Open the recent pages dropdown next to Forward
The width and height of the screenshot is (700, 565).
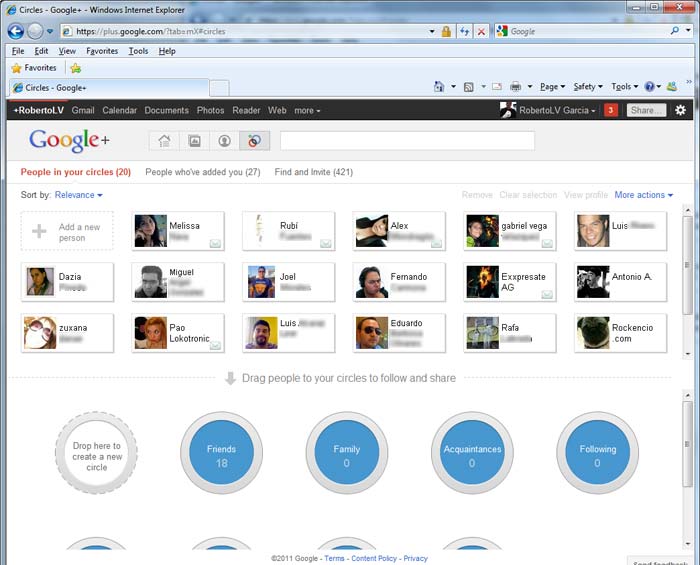[50, 31]
